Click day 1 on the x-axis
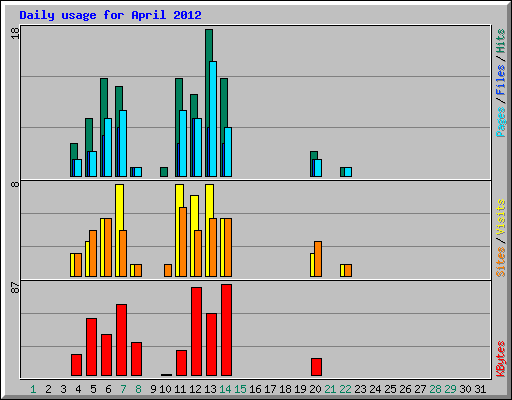The height and width of the screenshot is (400, 512). tap(33, 389)
